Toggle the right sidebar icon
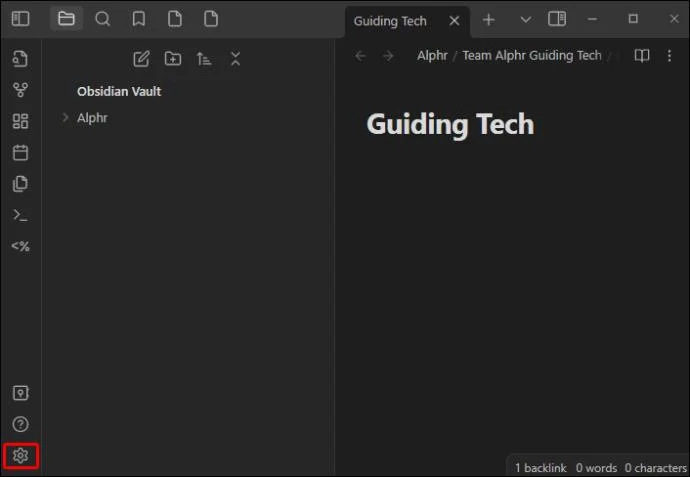The height and width of the screenshot is (477, 690). point(557,19)
